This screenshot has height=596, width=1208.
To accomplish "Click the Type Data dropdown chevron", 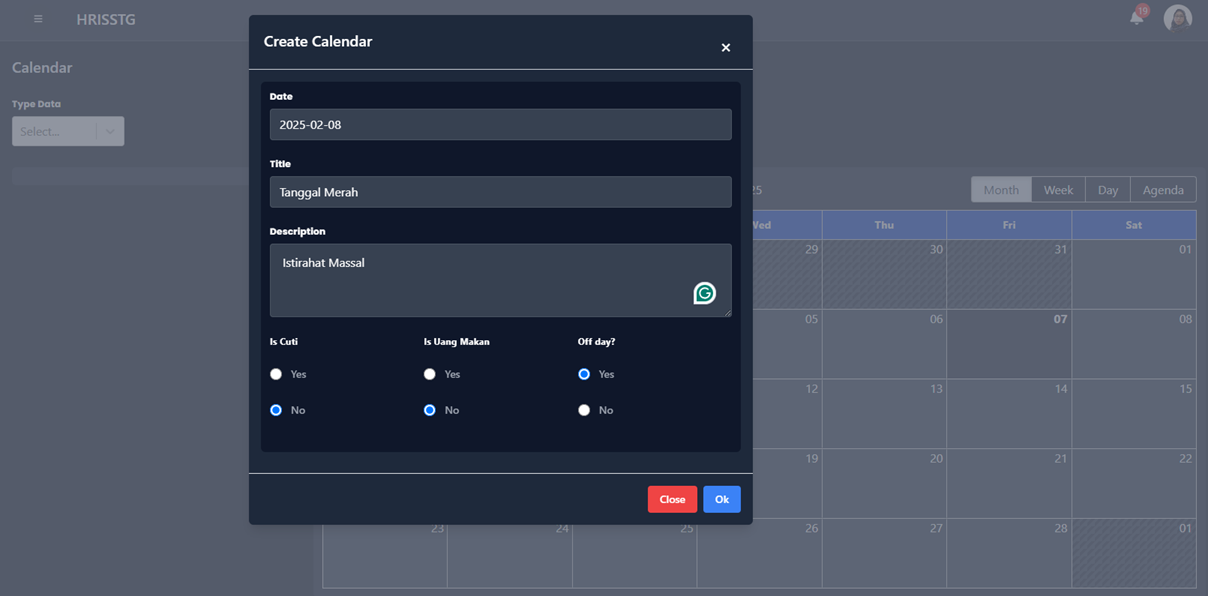I will [x=110, y=131].
